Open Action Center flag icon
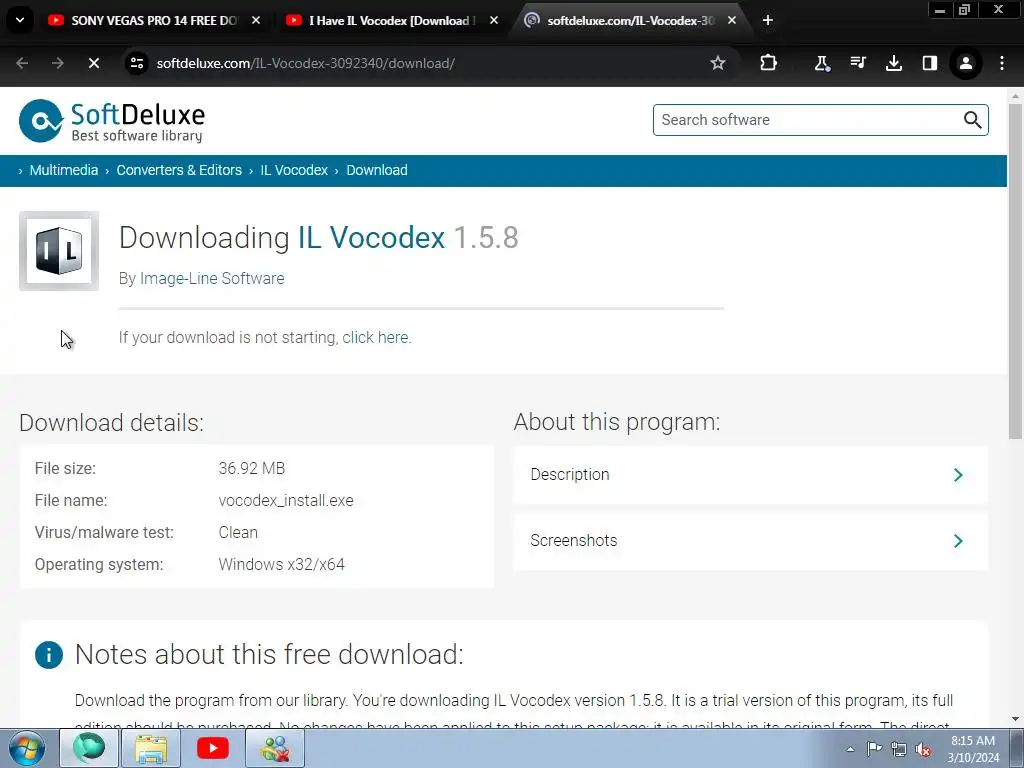Screen dimensions: 1024x768 tap(874, 749)
